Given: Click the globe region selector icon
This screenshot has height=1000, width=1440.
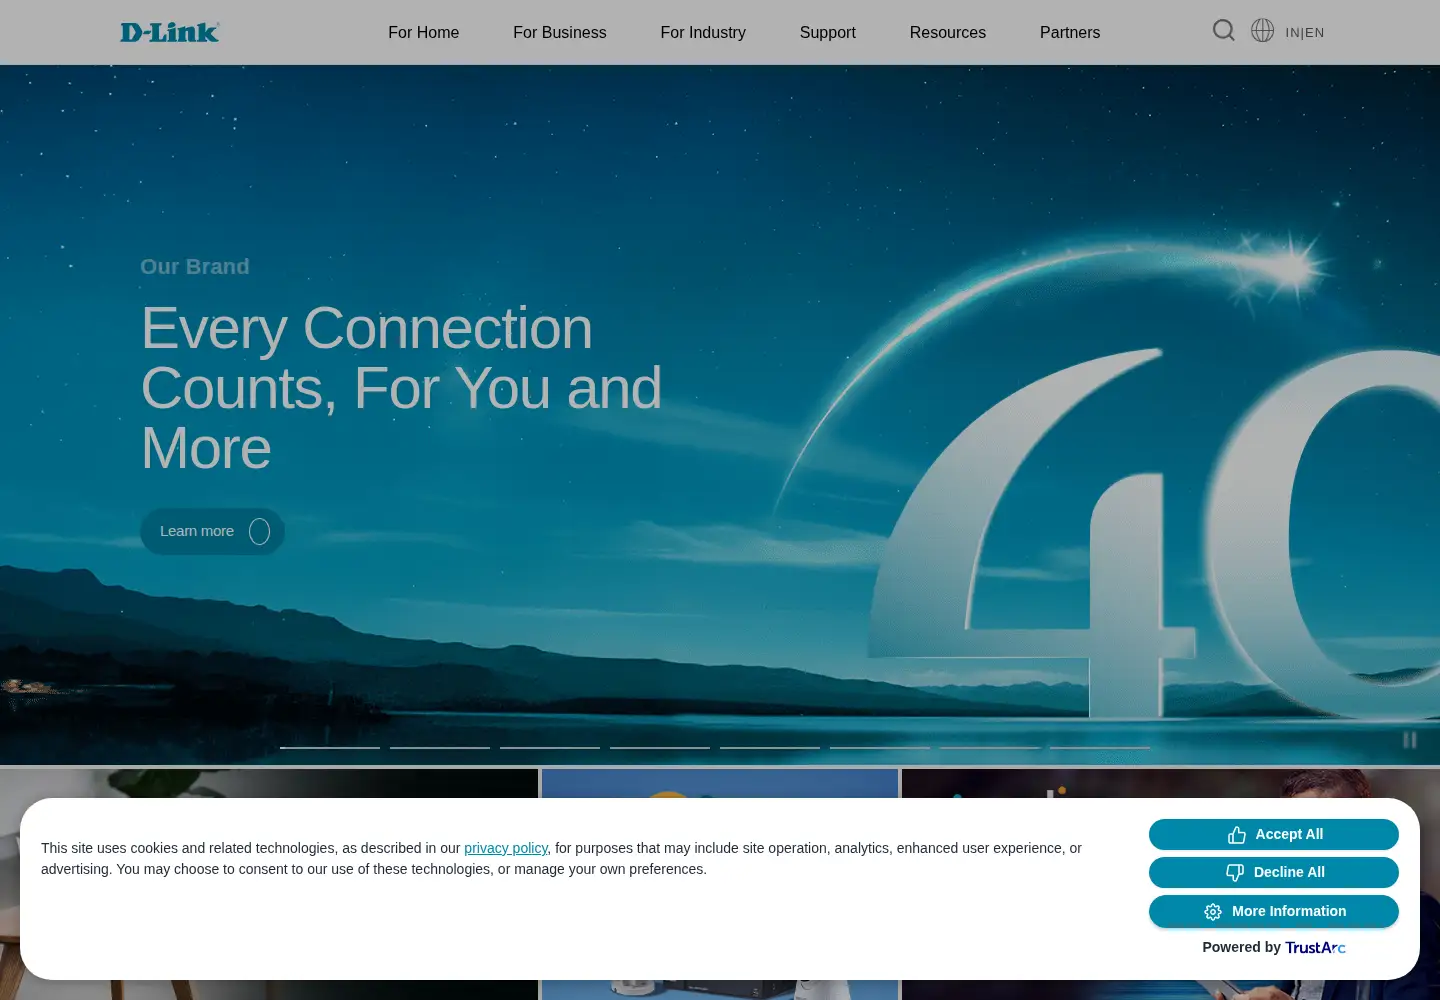Looking at the screenshot, I should tap(1263, 31).
